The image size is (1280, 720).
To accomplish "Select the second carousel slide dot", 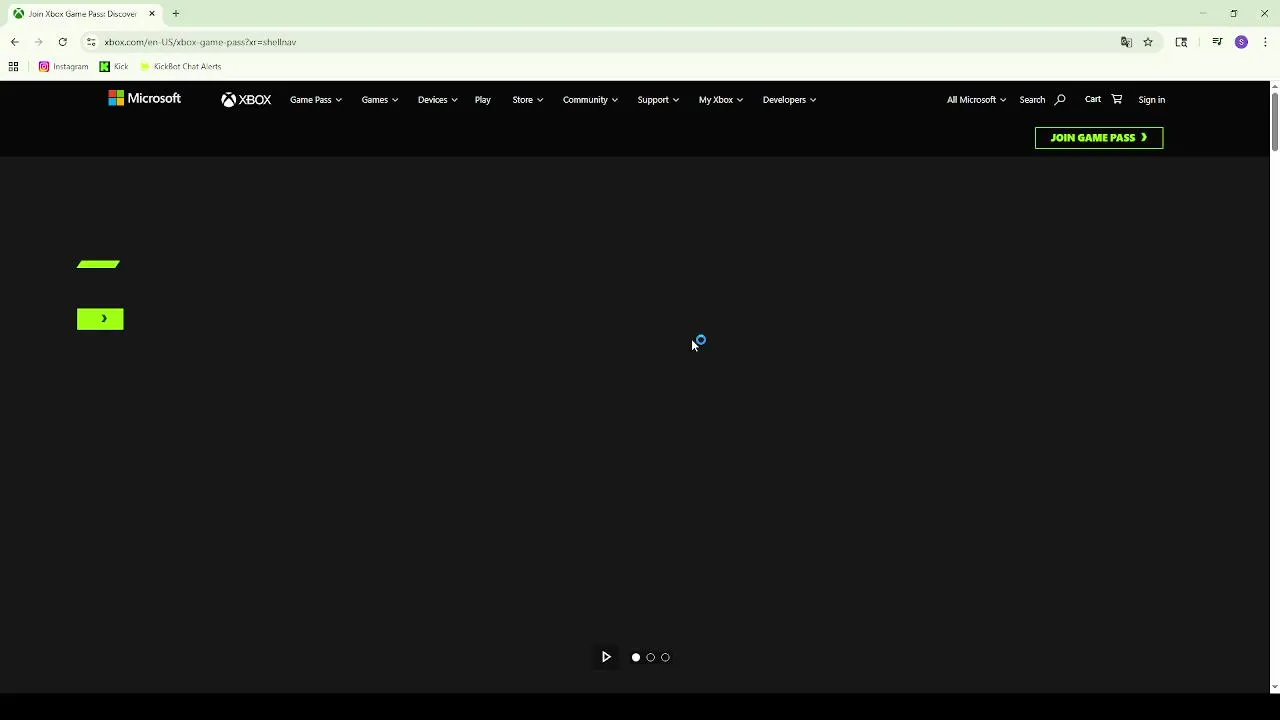I will coord(651,657).
